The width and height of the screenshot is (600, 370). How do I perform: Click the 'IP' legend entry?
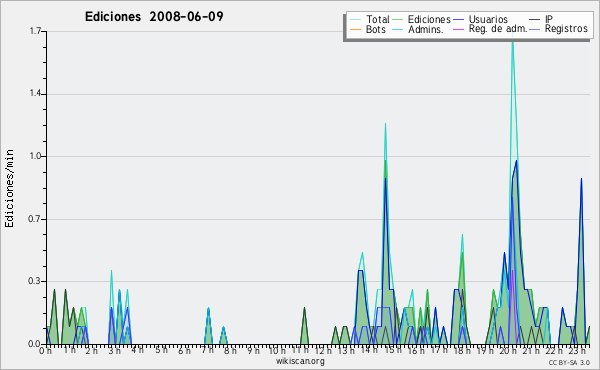541,19
